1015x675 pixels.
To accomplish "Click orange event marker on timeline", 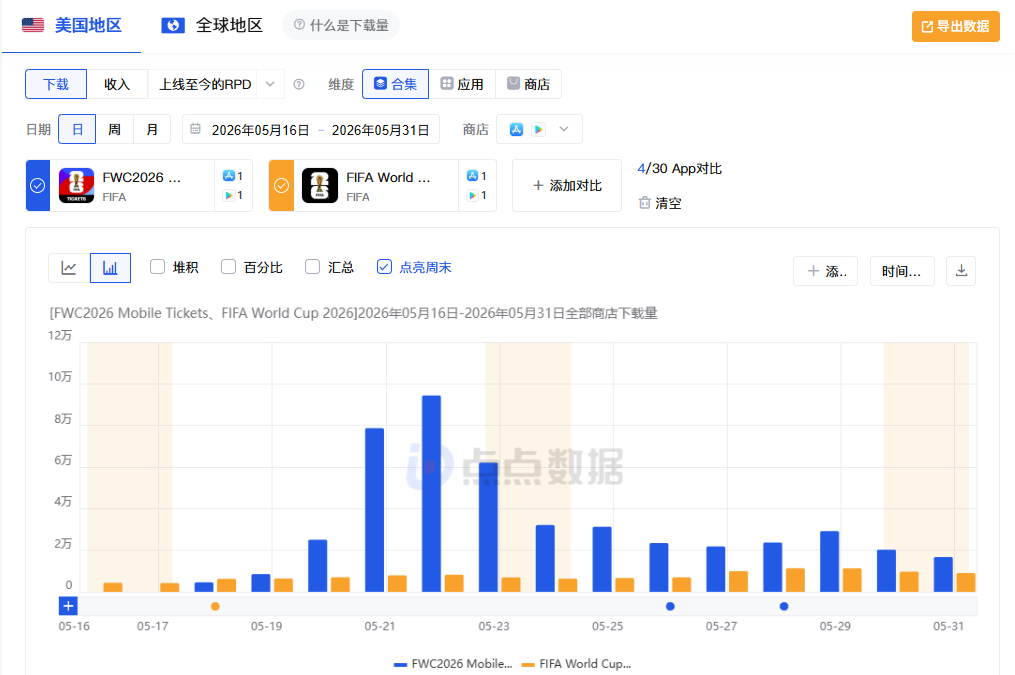I will [x=216, y=606].
